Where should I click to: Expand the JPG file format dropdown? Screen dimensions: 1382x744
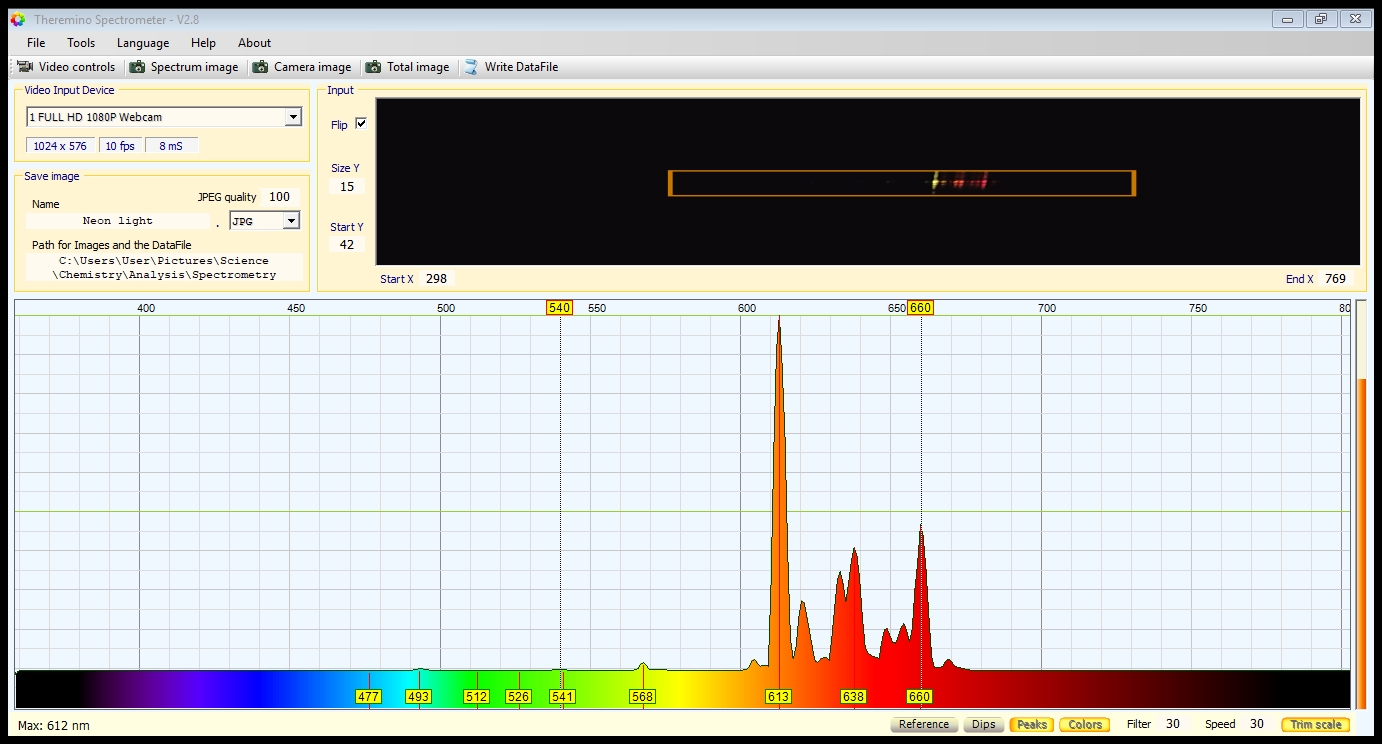(x=291, y=221)
